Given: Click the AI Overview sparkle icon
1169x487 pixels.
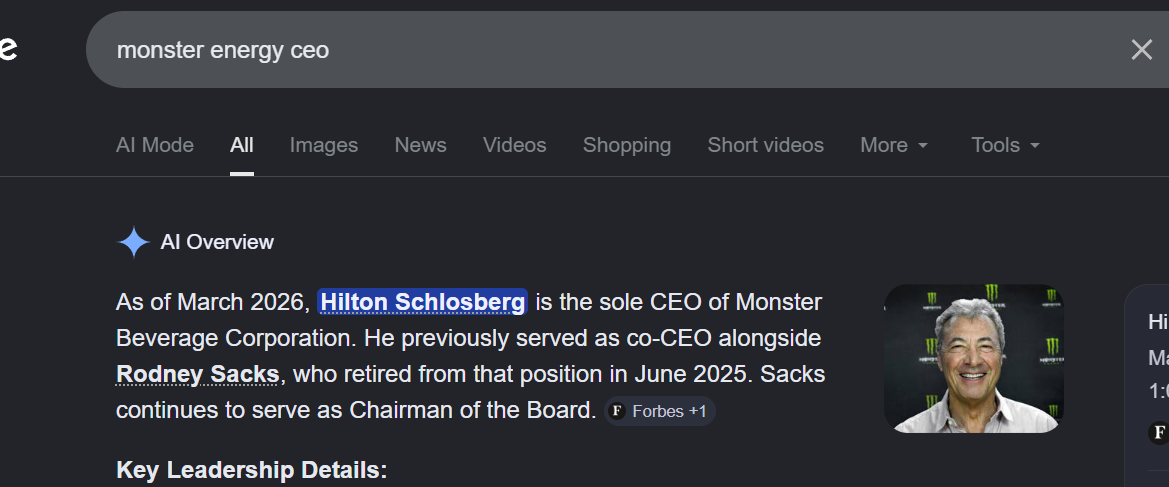Looking at the screenshot, I should pyautogui.click(x=133, y=242).
